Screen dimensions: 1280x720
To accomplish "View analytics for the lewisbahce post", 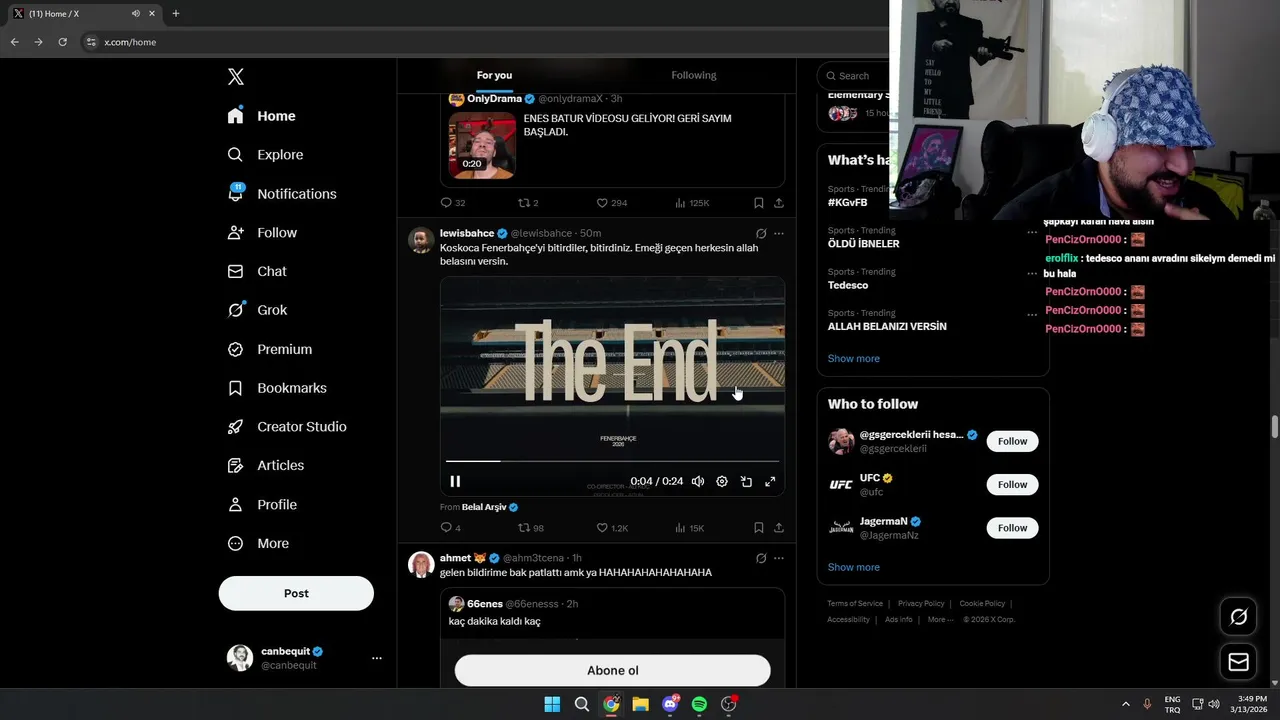I will 689,528.
